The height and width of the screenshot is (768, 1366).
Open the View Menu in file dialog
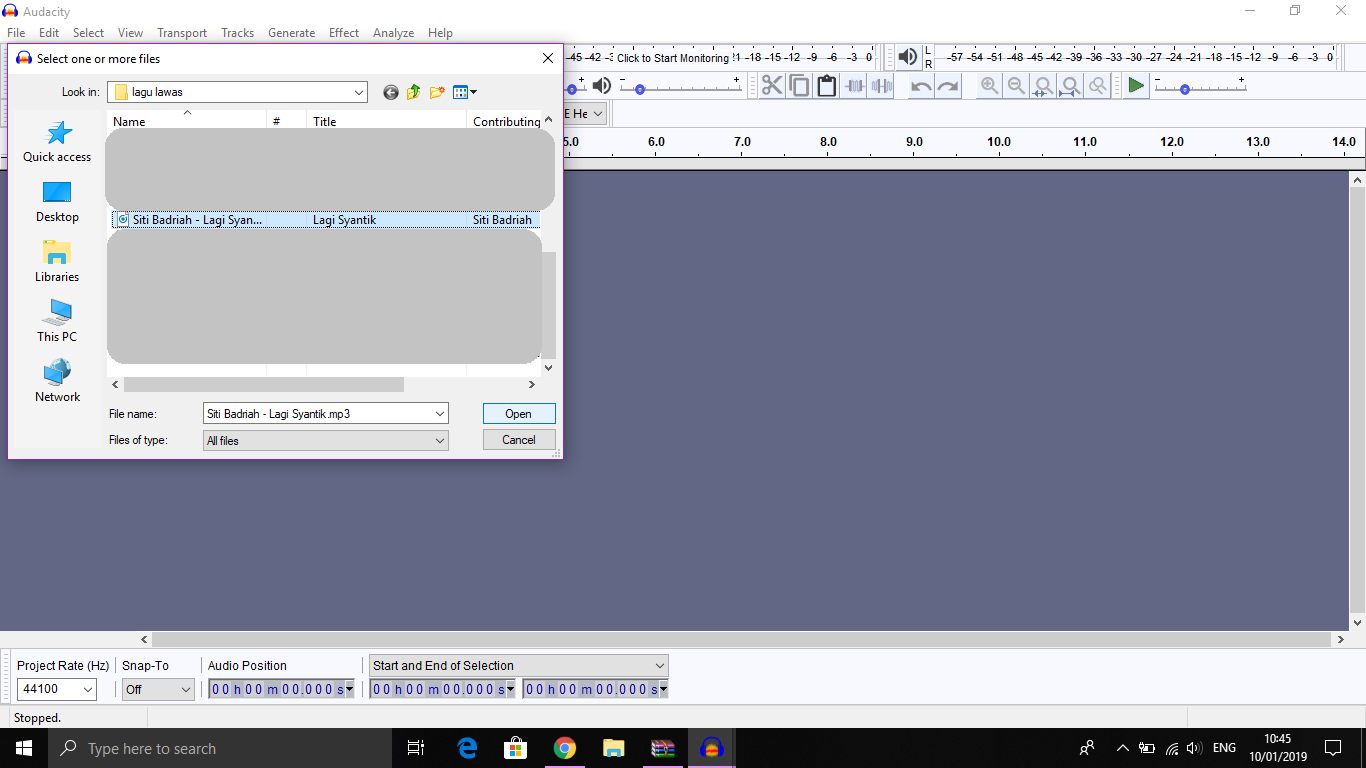[x=464, y=92]
